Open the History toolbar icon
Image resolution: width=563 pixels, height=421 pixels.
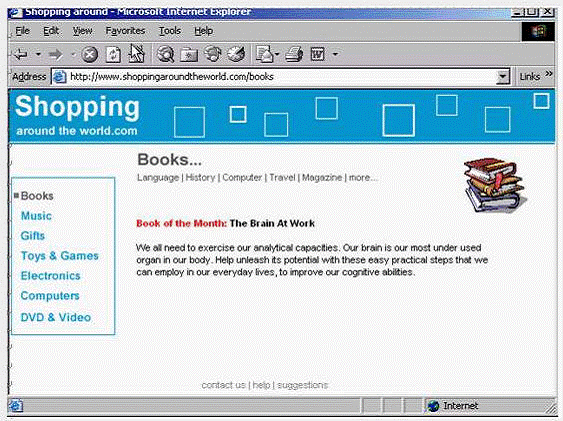(x=236, y=54)
